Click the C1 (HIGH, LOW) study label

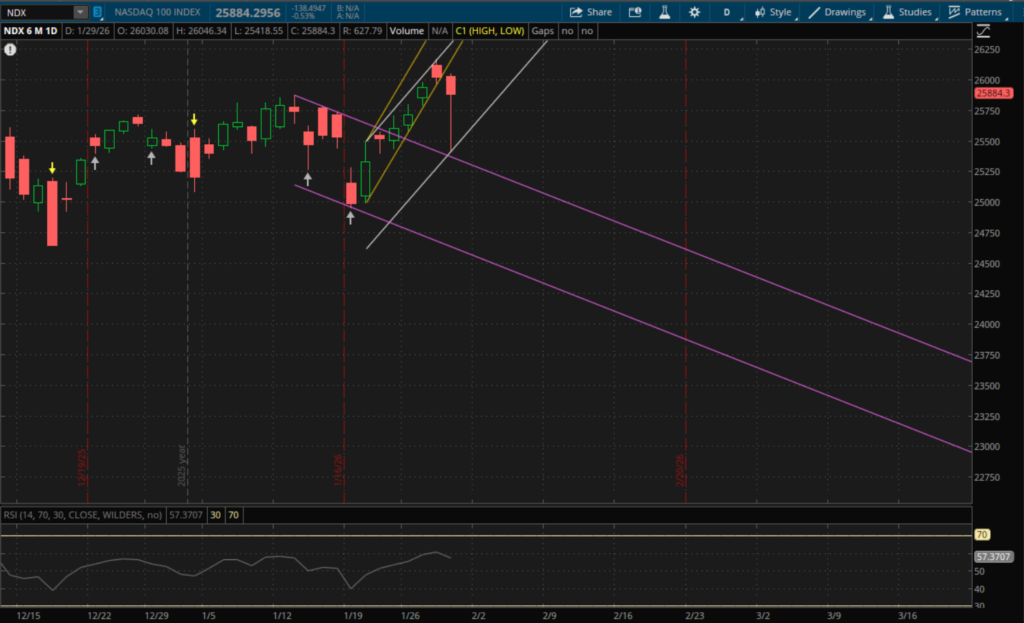click(490, 31)
